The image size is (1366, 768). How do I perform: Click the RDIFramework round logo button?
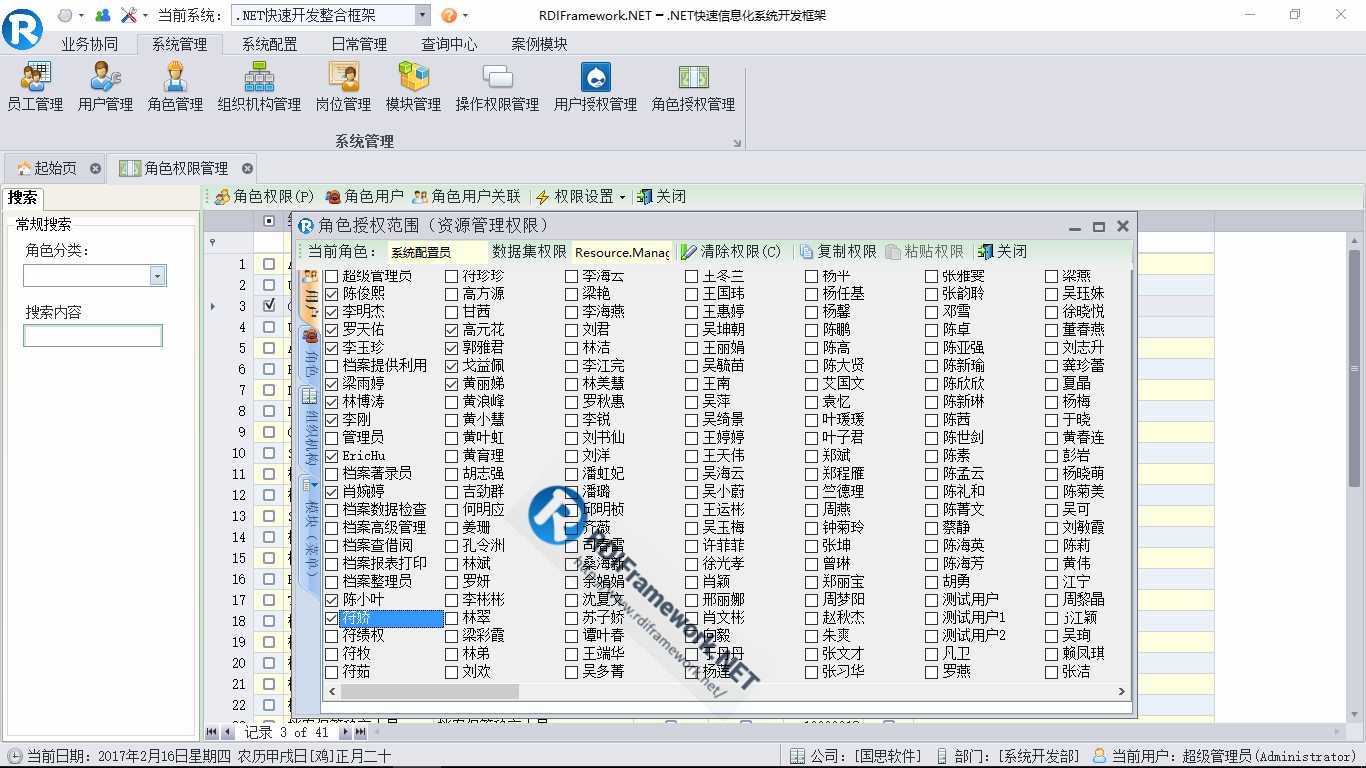point(22,28)
